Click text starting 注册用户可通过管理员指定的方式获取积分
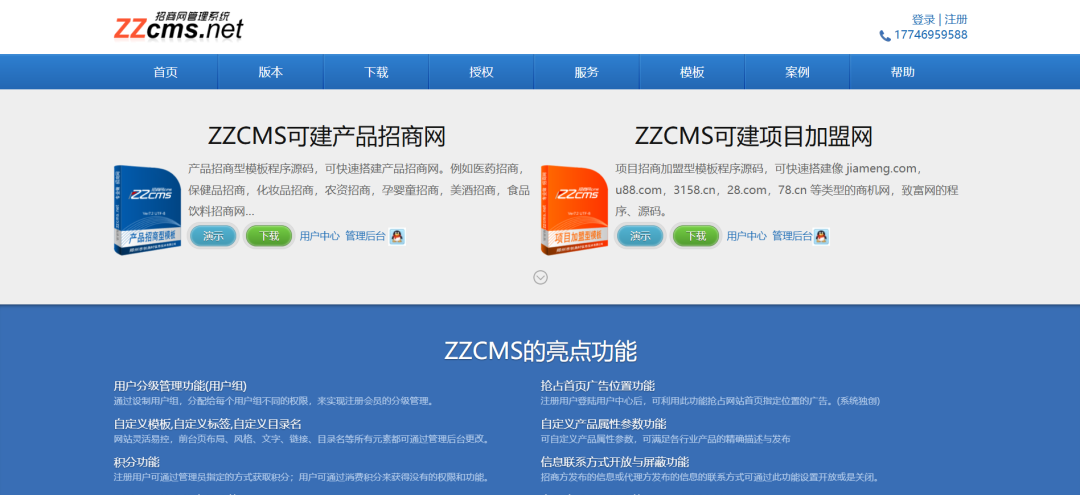This screenshot has height=495, width=1080. point(302,477)
